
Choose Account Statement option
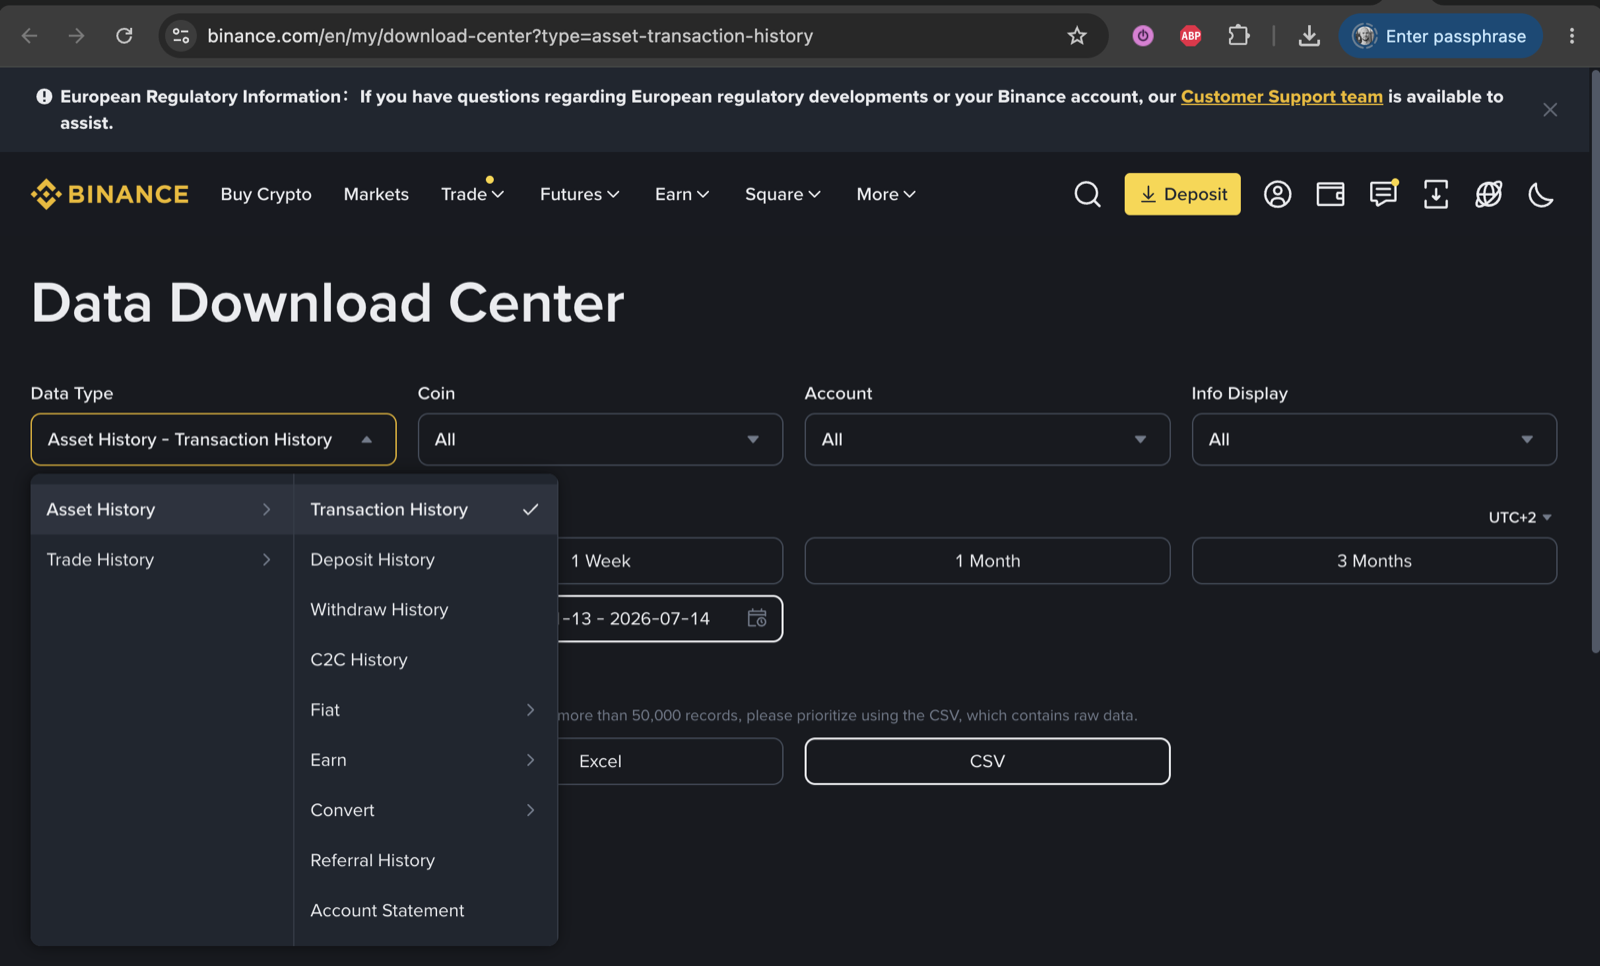426,910
